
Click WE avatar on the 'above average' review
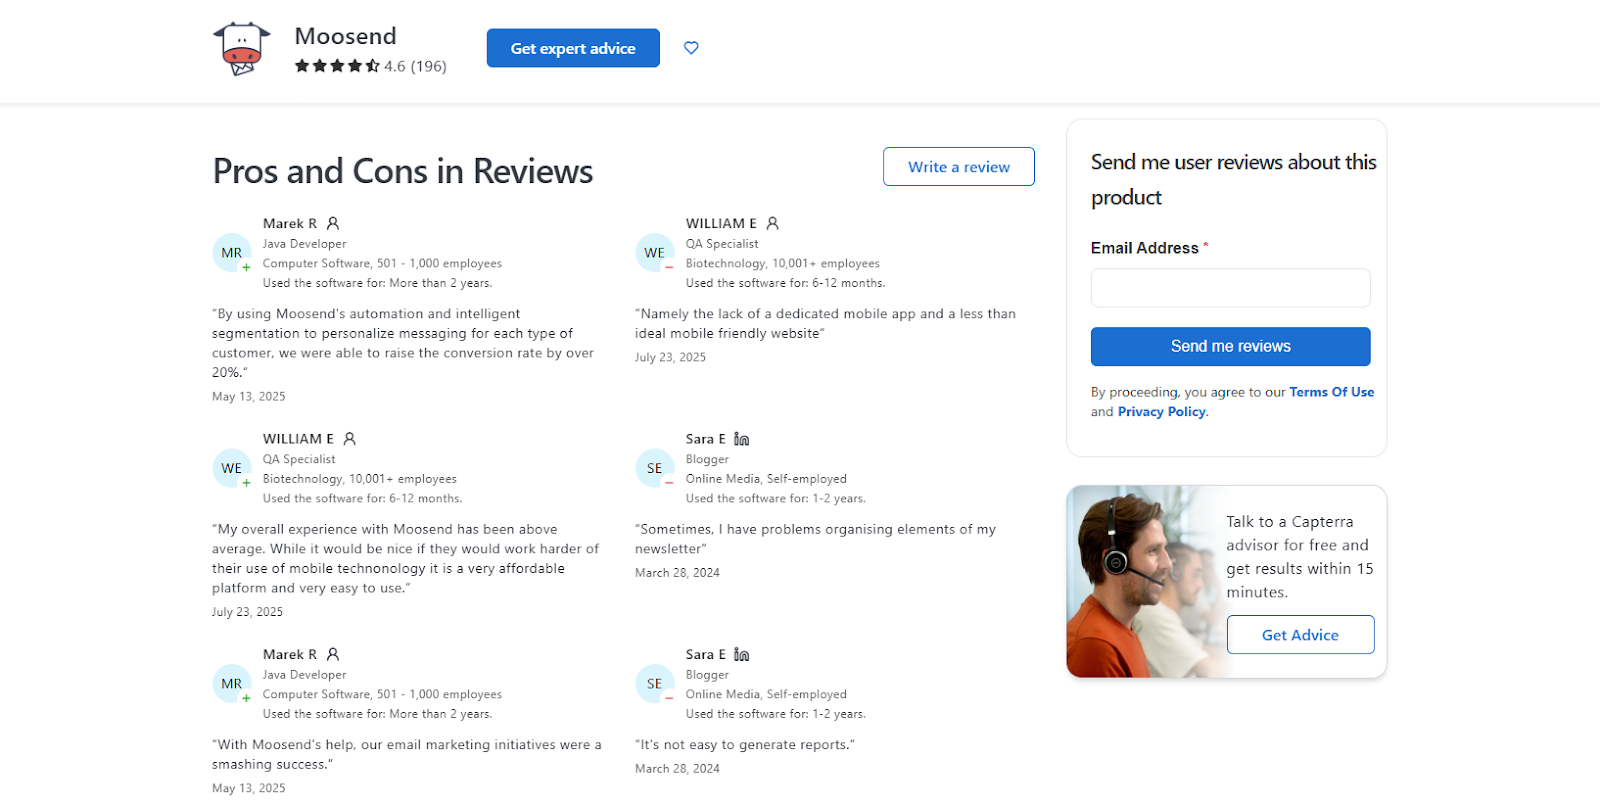(232, 468)
